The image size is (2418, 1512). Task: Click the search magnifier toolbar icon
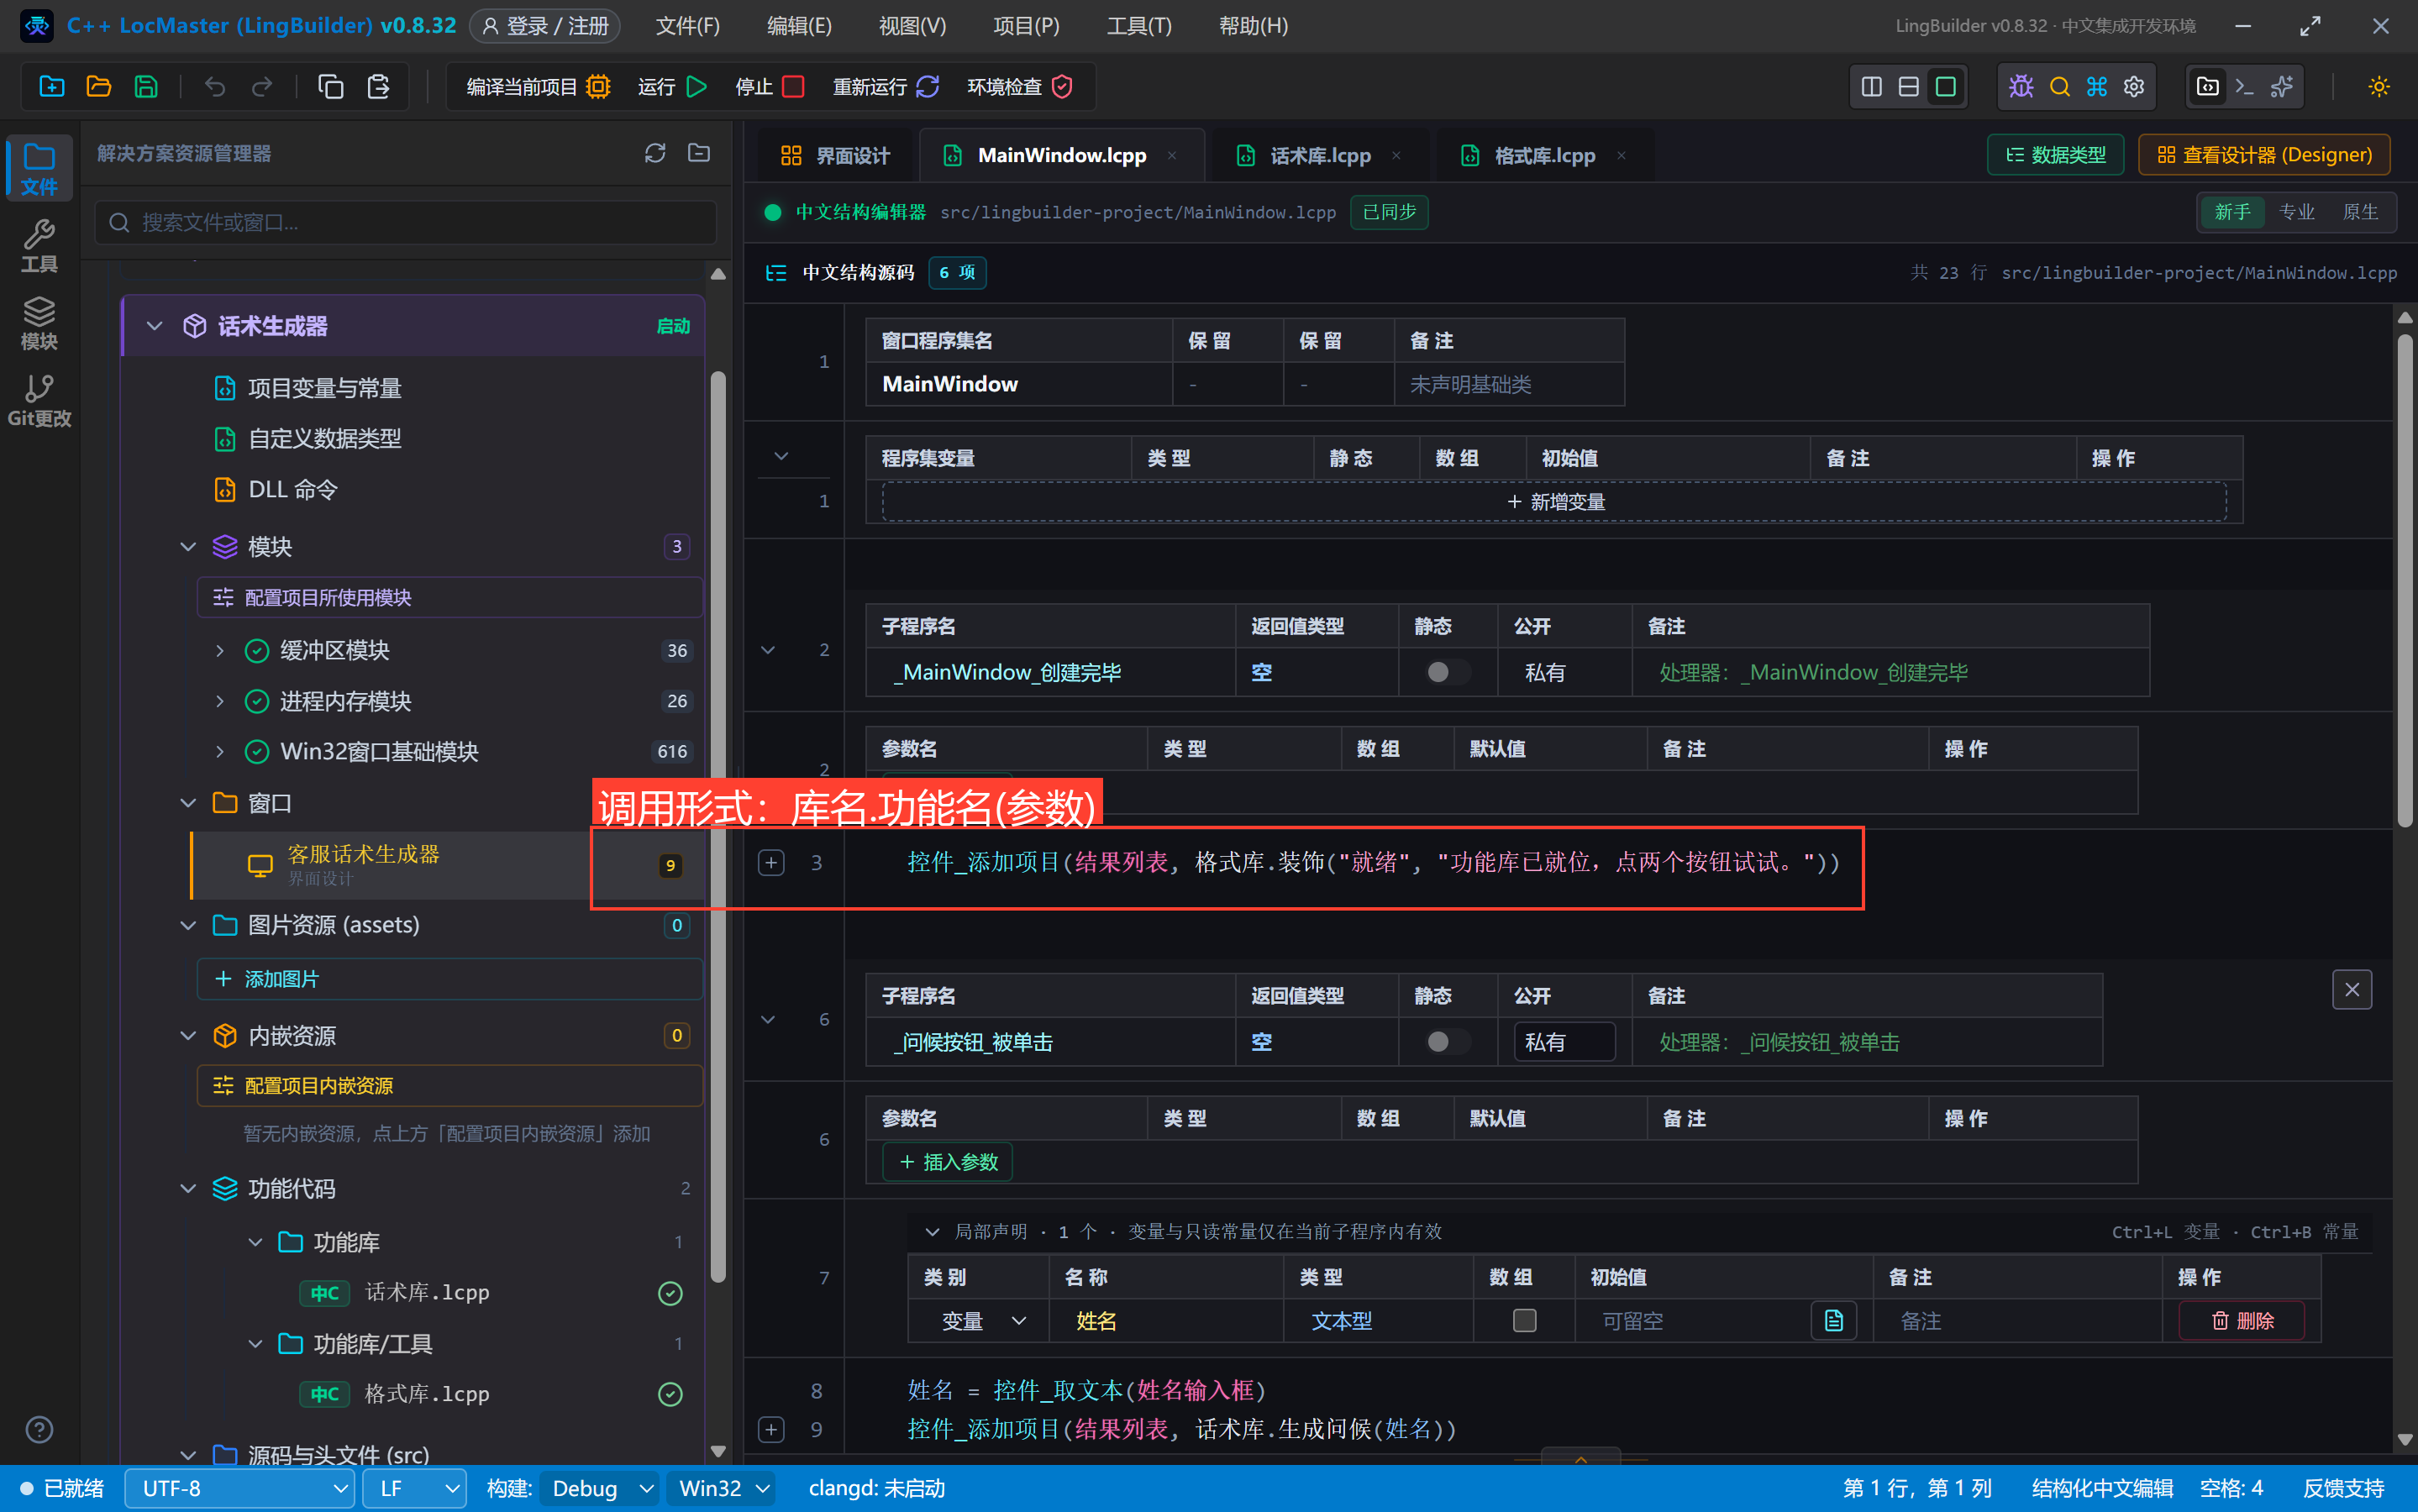click(x=2059, y=87)
